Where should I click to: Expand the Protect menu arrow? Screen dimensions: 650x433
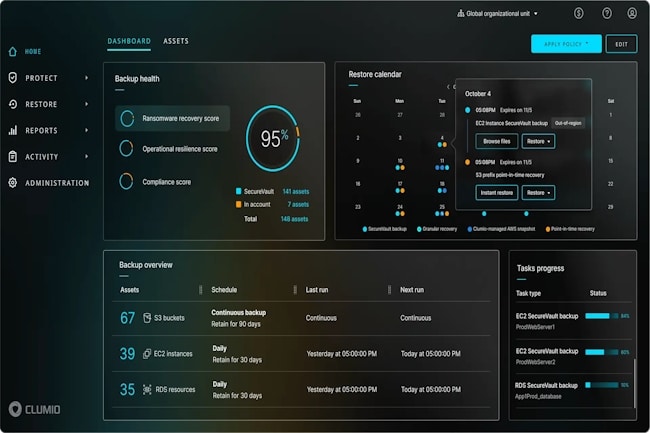(x=86, y=77)
